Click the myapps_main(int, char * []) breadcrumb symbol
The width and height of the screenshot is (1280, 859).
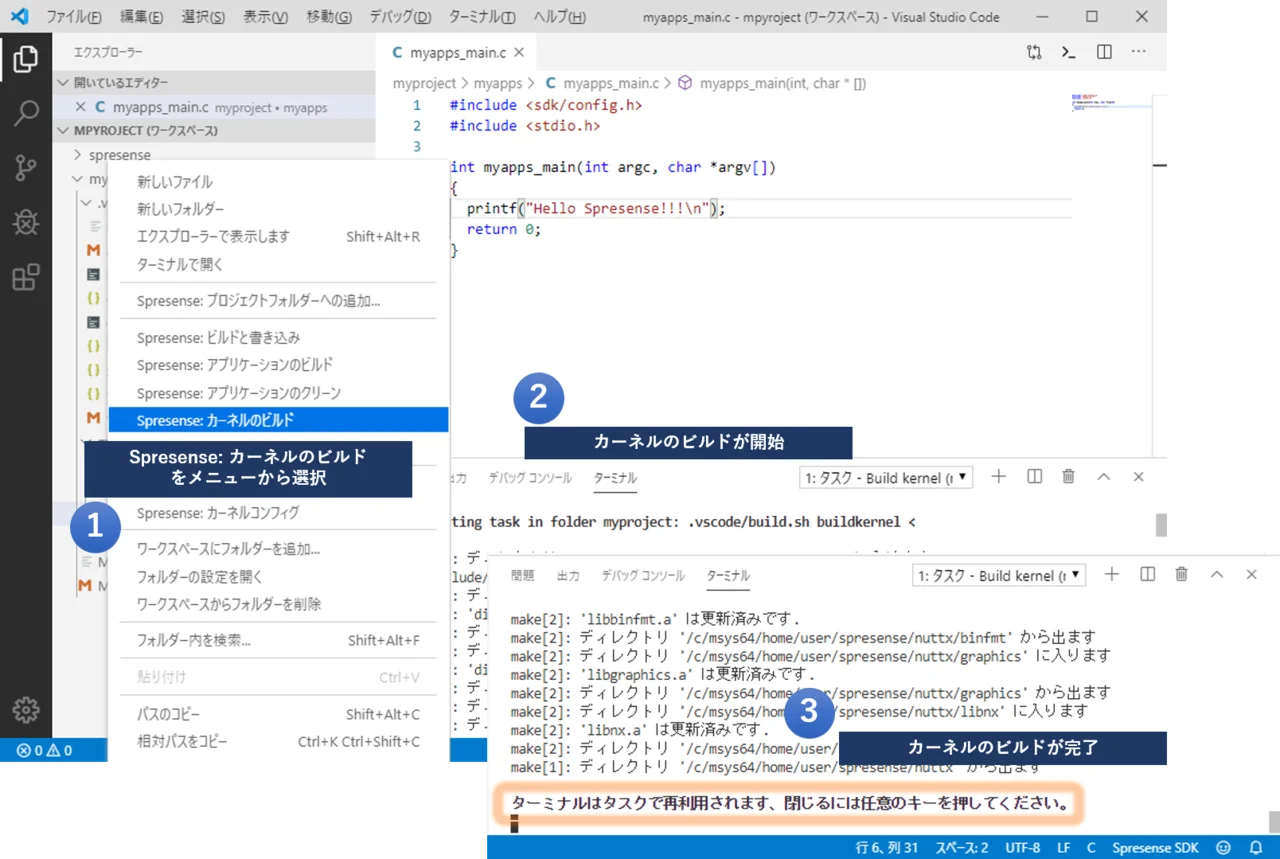click(x=773, y=84)
